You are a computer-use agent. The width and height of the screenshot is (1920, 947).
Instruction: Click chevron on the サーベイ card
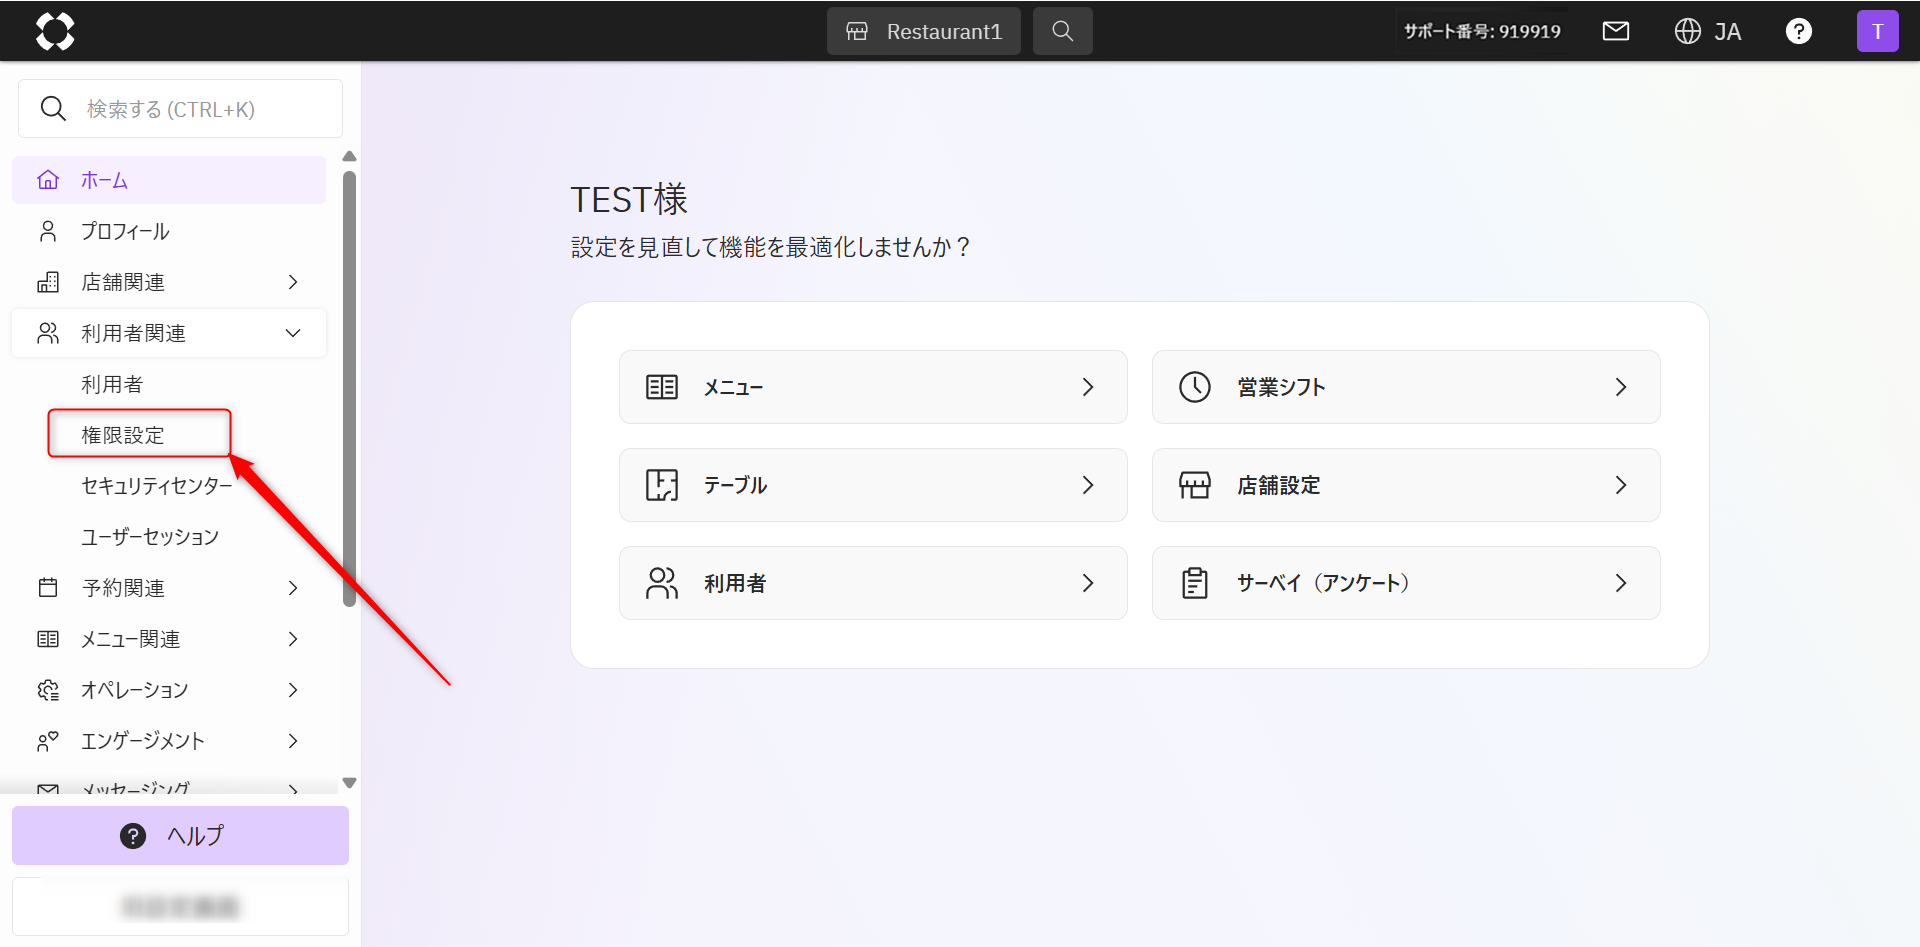point(1621,583)
